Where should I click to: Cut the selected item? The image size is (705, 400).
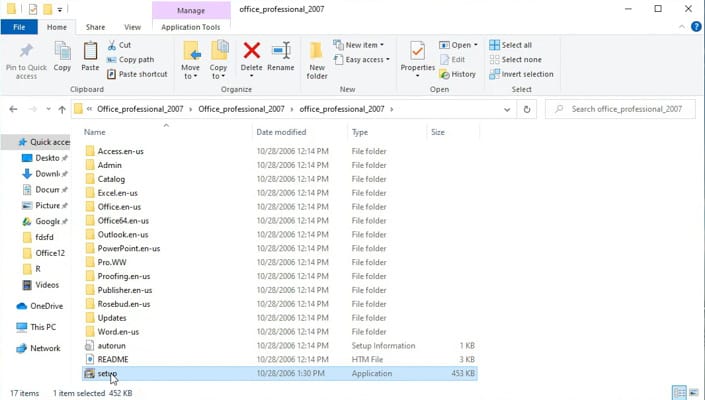coord(119,45)
